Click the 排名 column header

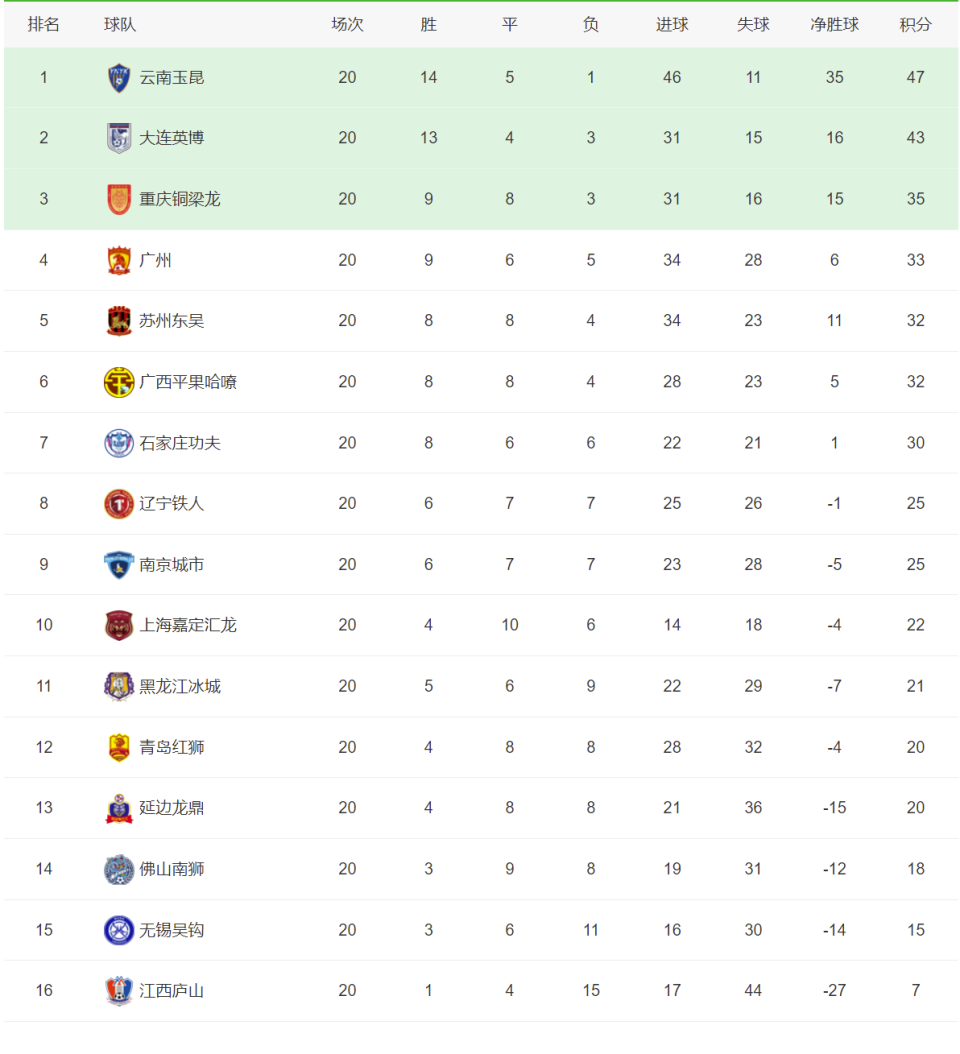click(43, 24)
